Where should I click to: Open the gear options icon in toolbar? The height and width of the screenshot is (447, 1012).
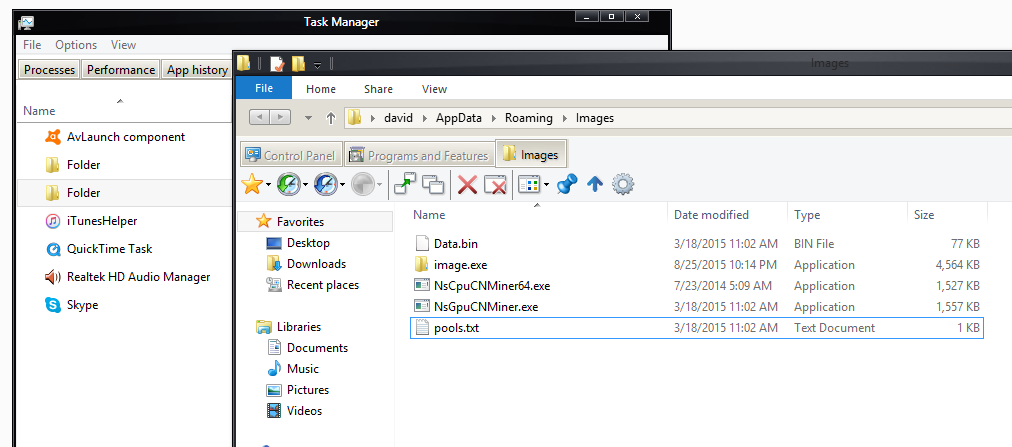click(623, 185)
